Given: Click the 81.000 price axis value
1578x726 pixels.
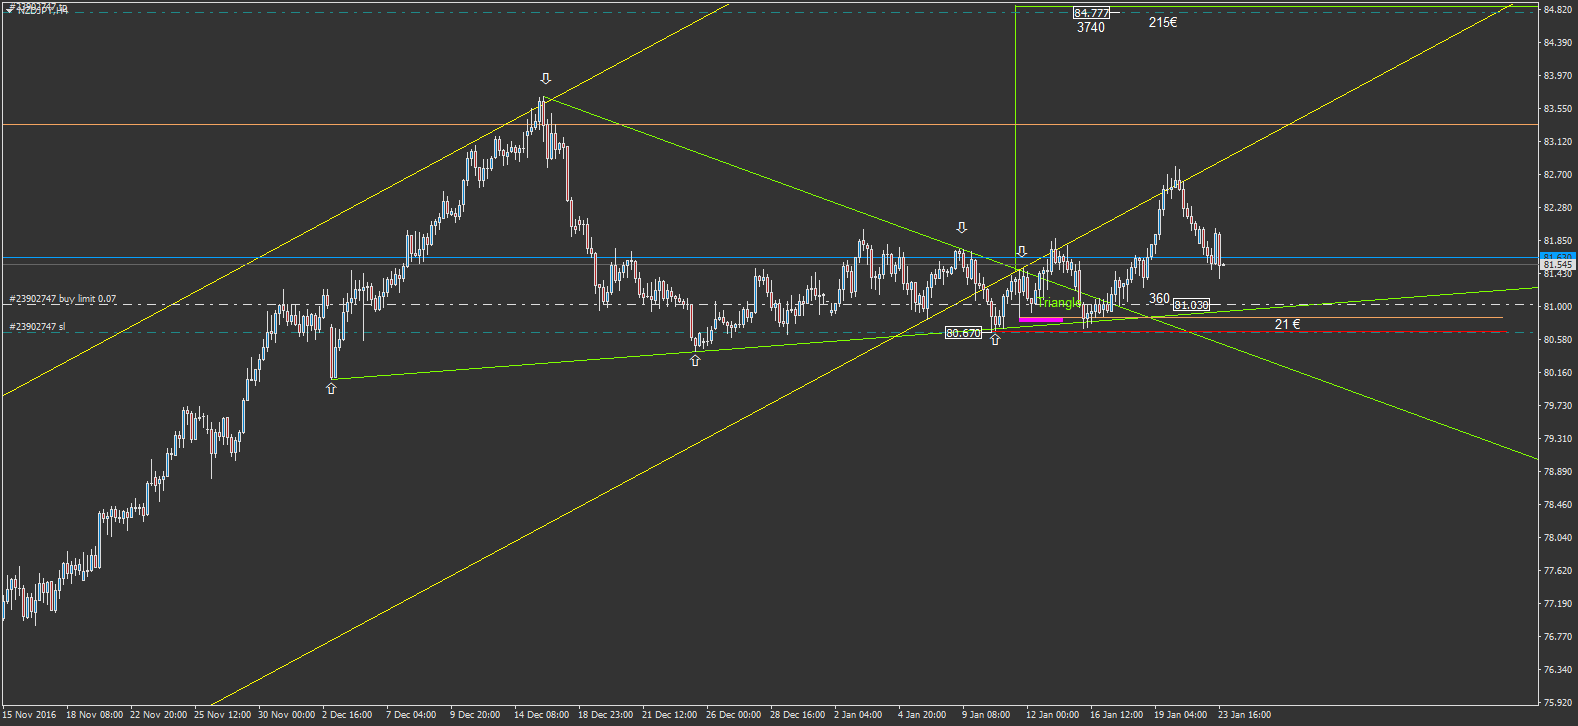Looking at the screenshot, I should [x=1558, y=307].
